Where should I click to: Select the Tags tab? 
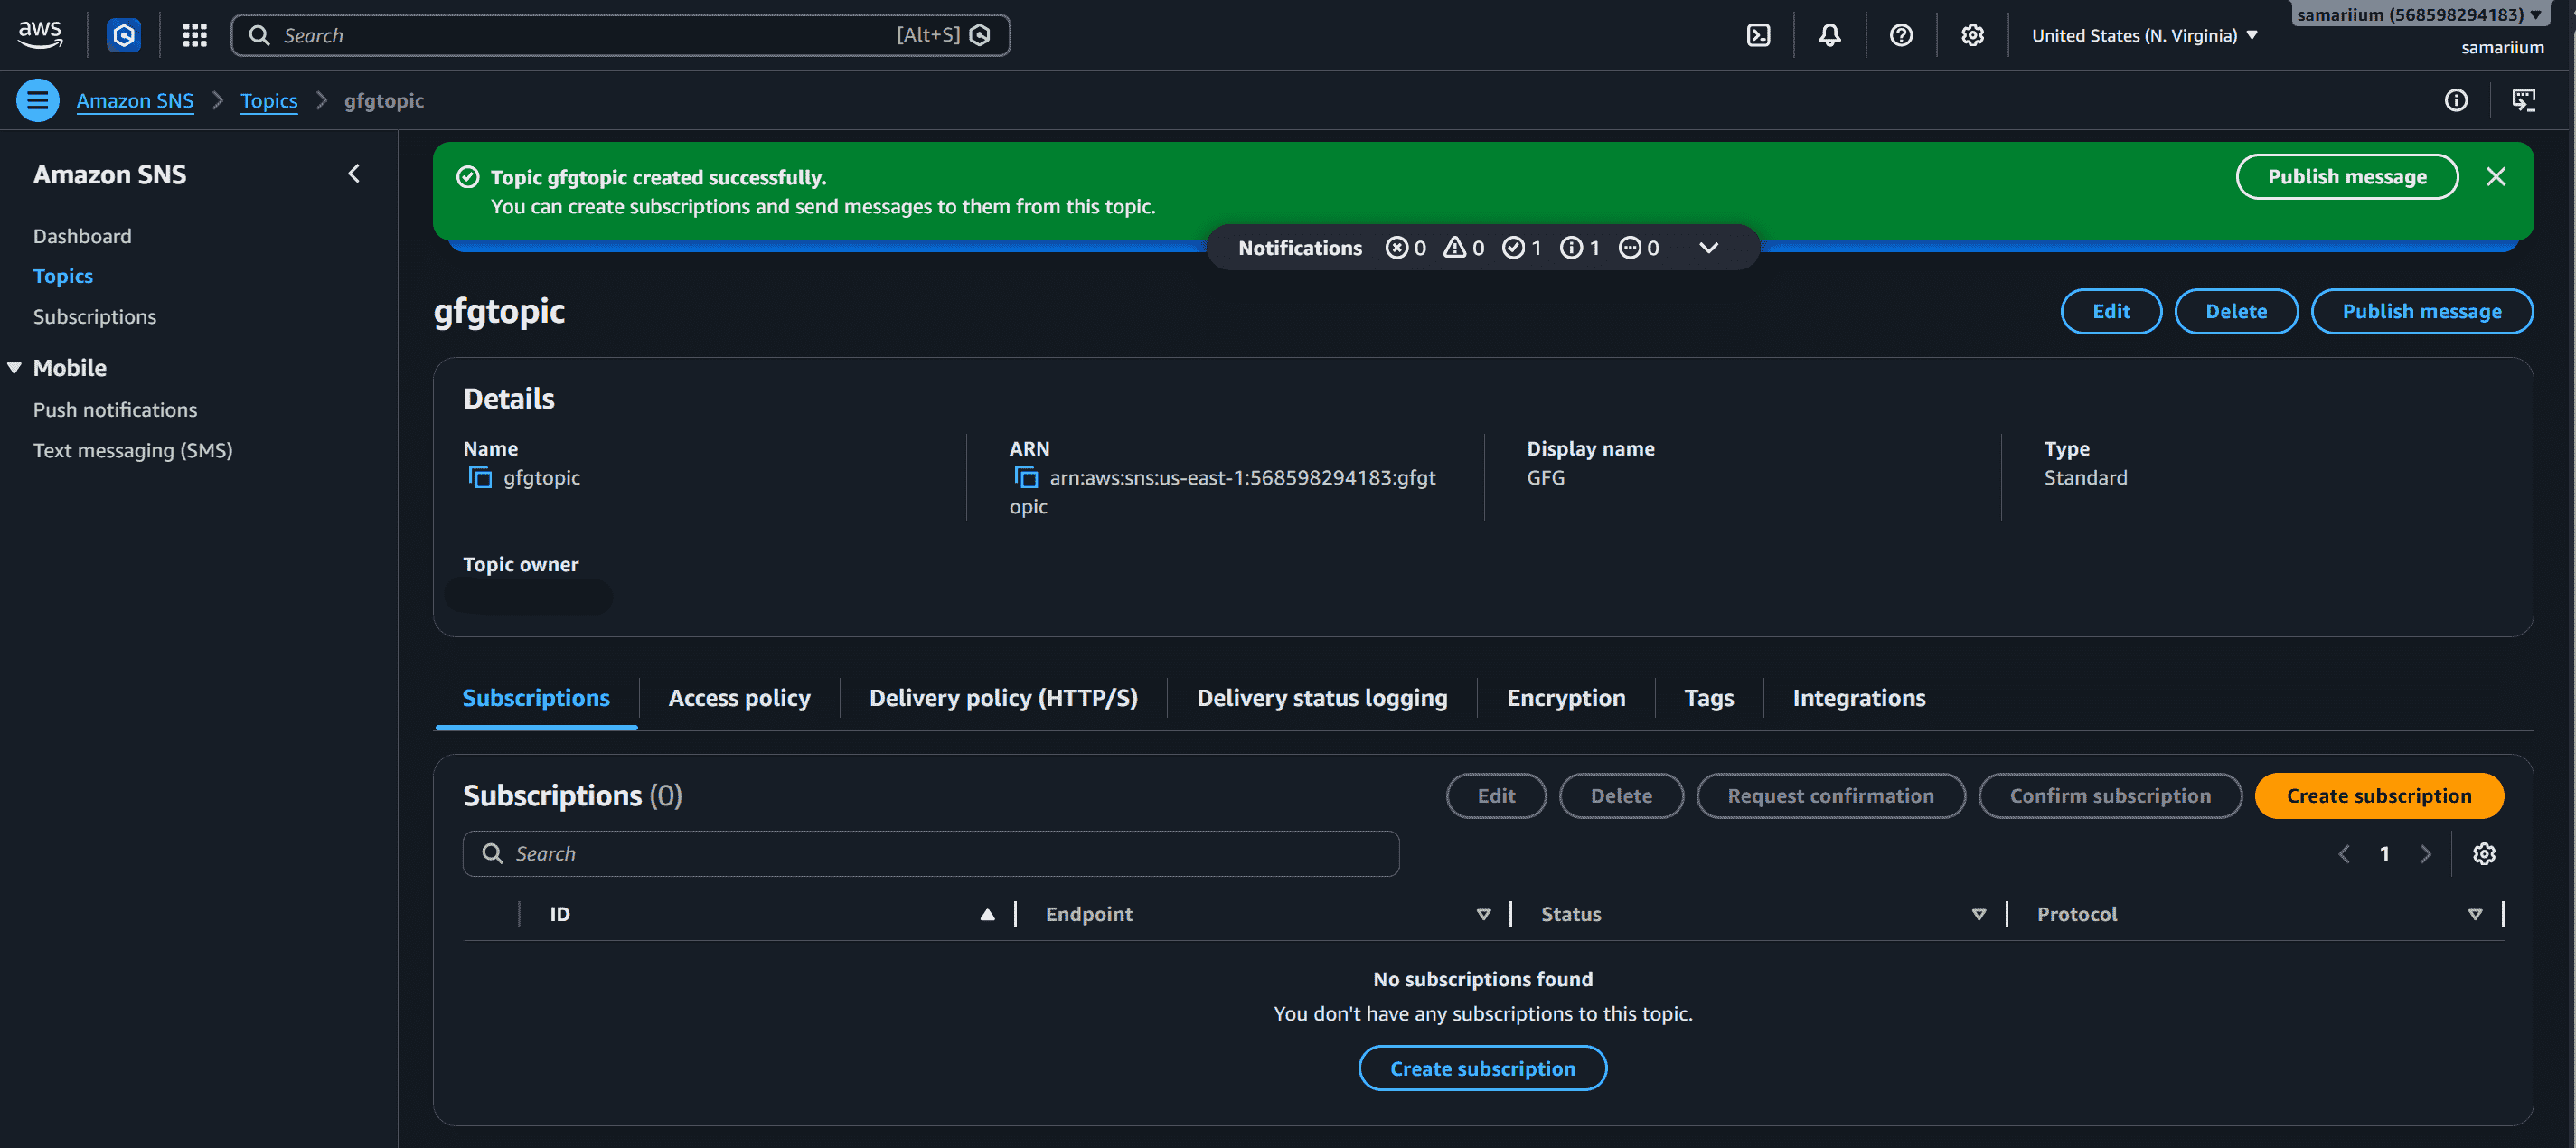[x=1709, y=698]
